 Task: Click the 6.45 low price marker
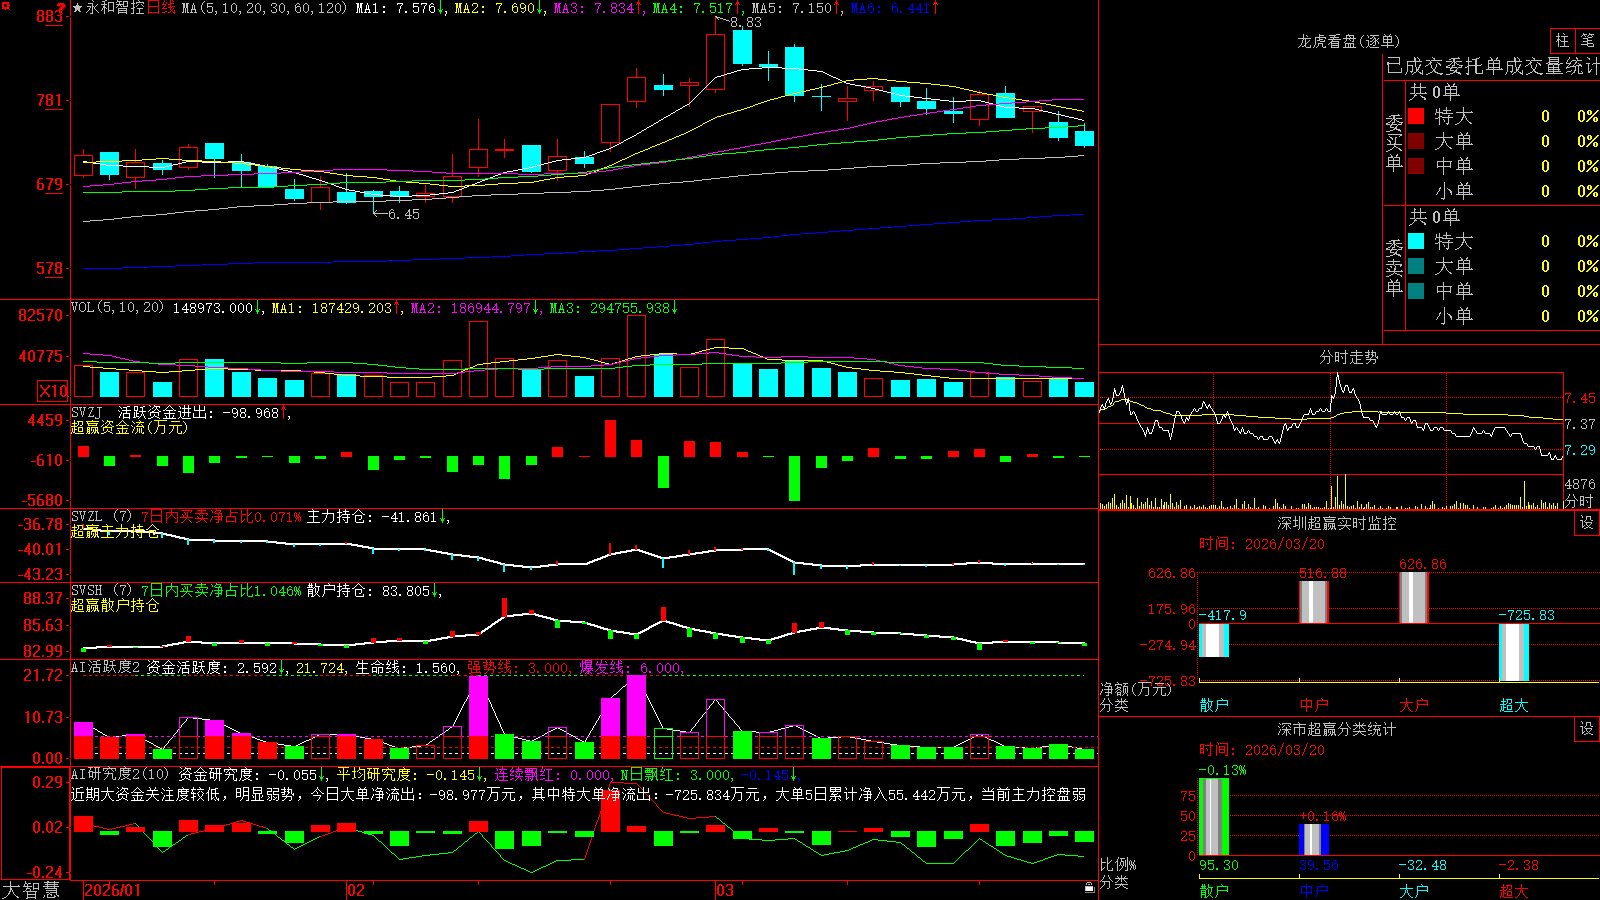tap(404, 214)
